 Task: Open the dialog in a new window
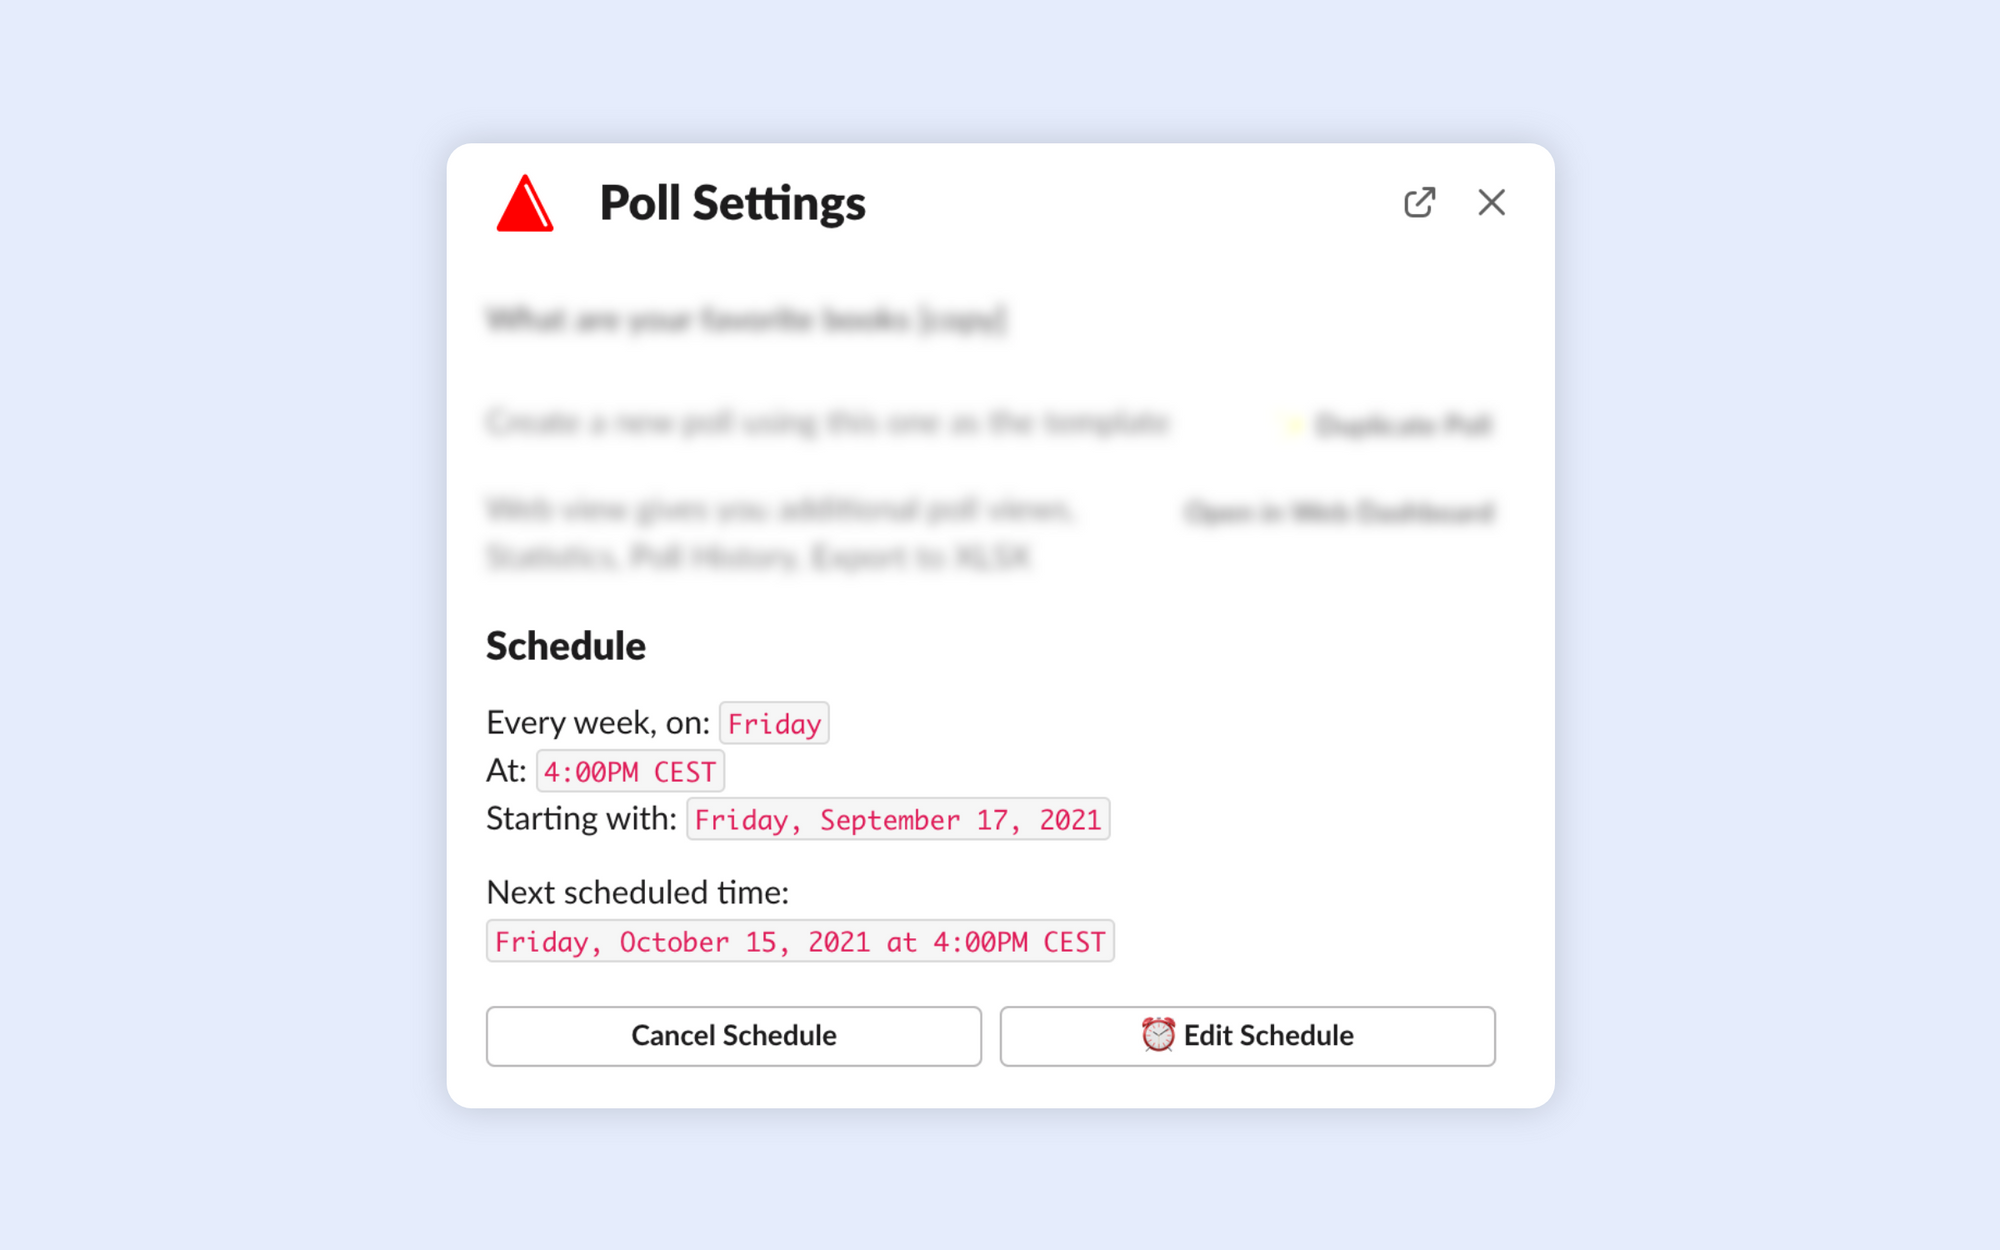1419,203
